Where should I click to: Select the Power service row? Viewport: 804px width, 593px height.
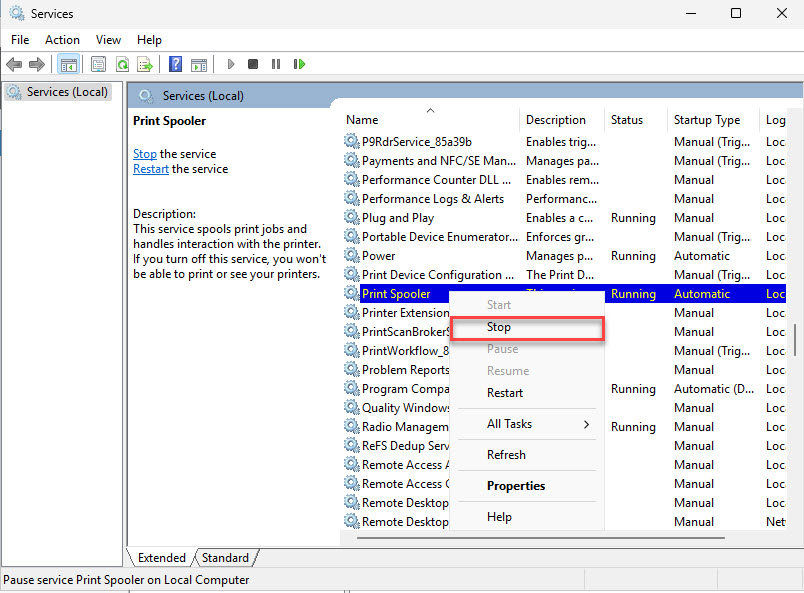[x=564, y=256]
